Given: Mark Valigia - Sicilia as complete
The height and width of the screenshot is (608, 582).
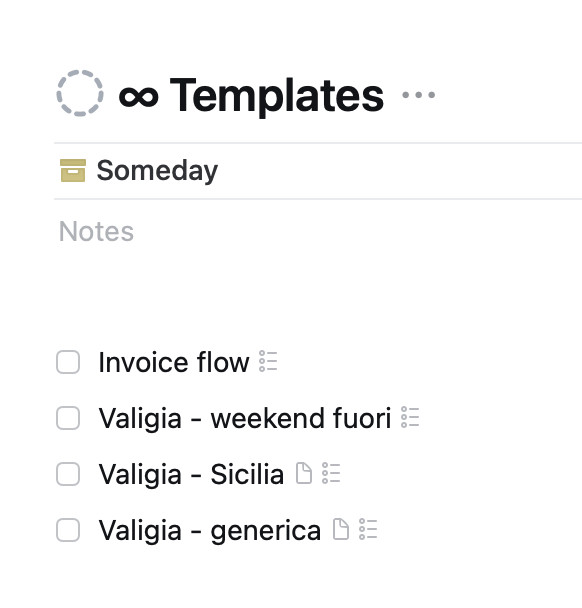Looking at the screenshot, I should click(68, 474).
